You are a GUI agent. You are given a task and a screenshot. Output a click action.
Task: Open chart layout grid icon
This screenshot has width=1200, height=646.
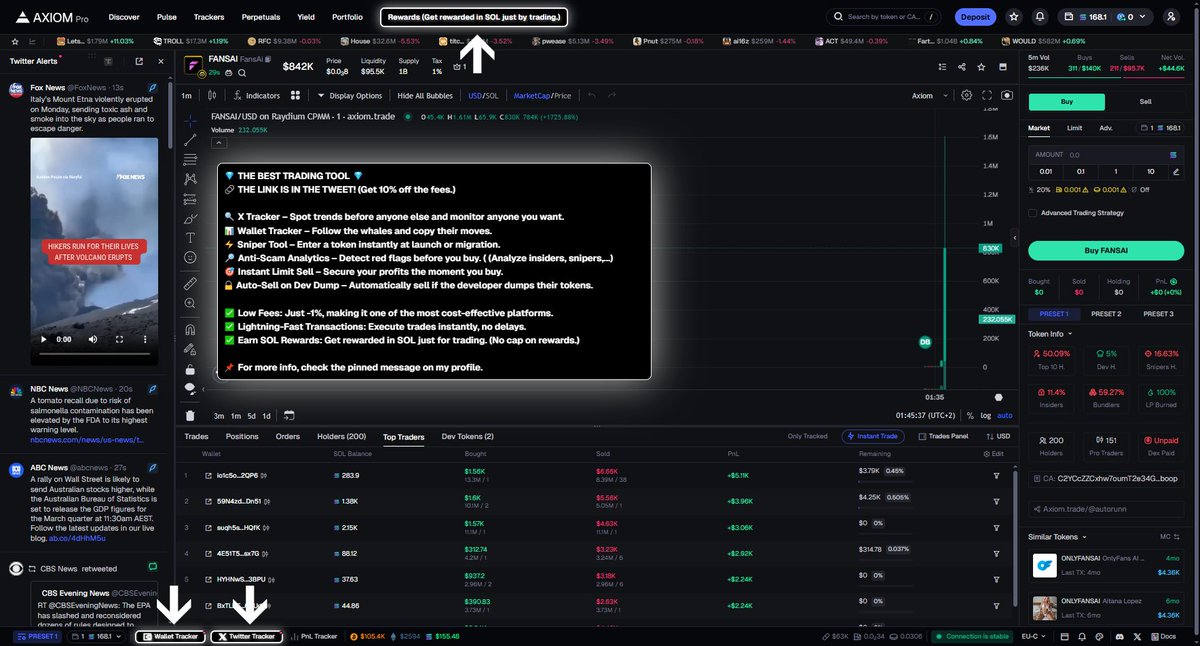tap(295, 96)
